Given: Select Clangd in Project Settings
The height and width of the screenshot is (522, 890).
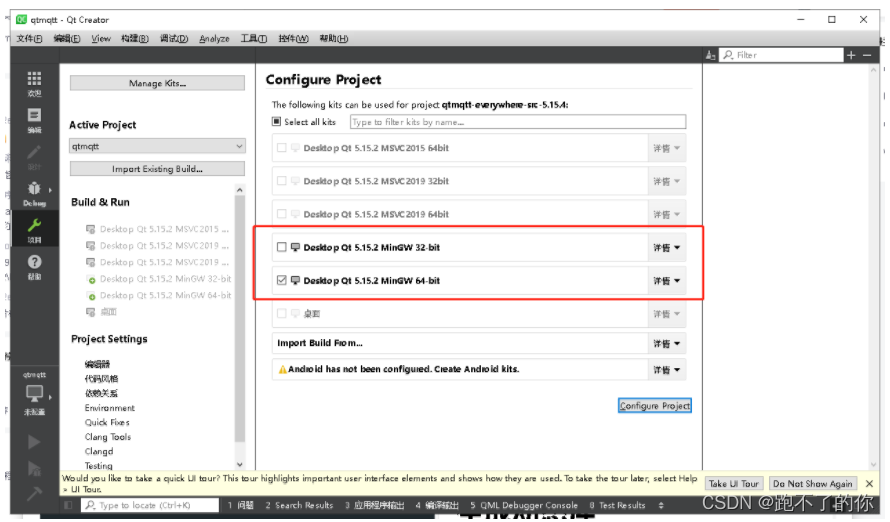Looking at the screenshot, I should [99, 451].
